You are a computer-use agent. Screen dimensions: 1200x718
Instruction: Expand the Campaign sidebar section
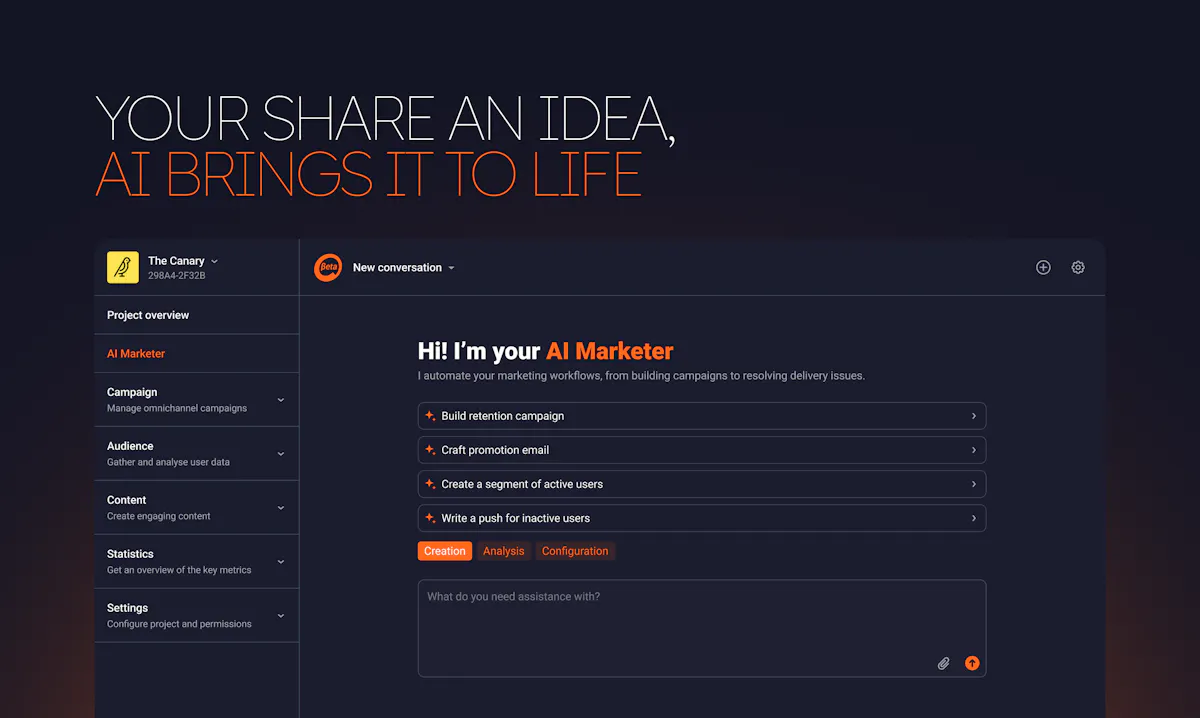[280, 400]
